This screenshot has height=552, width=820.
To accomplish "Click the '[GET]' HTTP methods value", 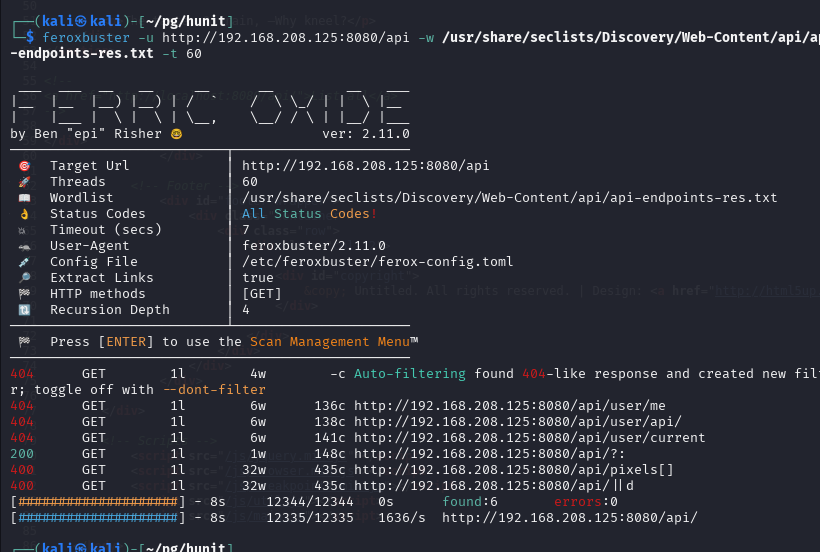I will 262,294.
